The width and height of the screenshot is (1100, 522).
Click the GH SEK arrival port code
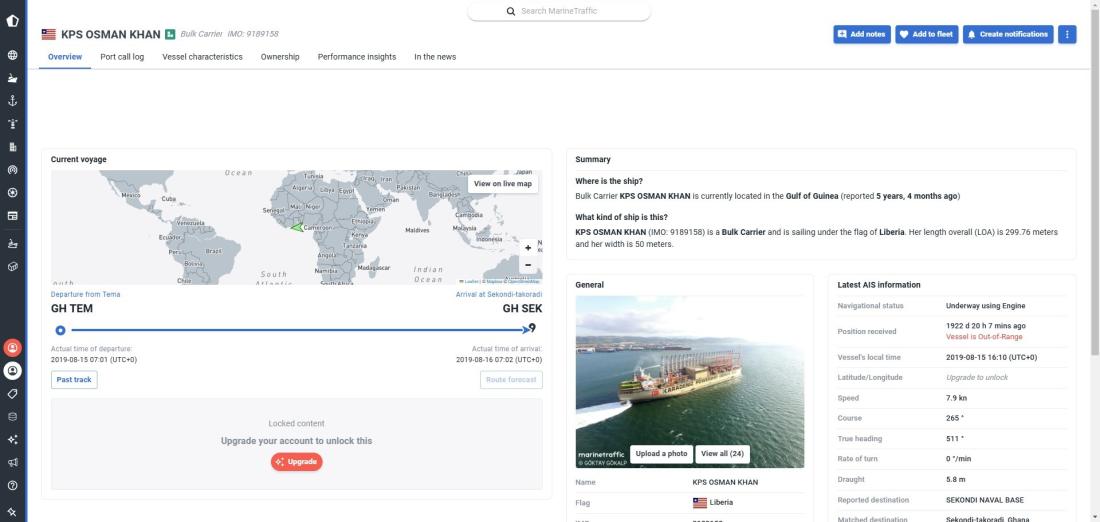522,309
